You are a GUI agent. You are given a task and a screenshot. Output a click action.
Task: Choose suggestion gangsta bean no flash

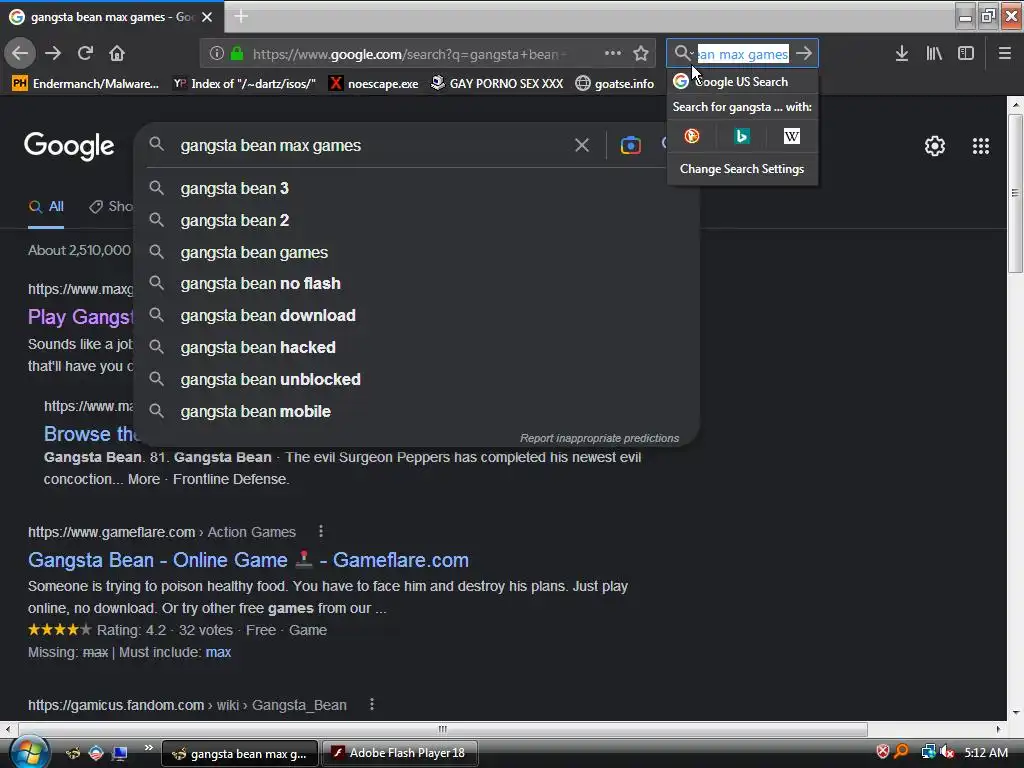418,283
